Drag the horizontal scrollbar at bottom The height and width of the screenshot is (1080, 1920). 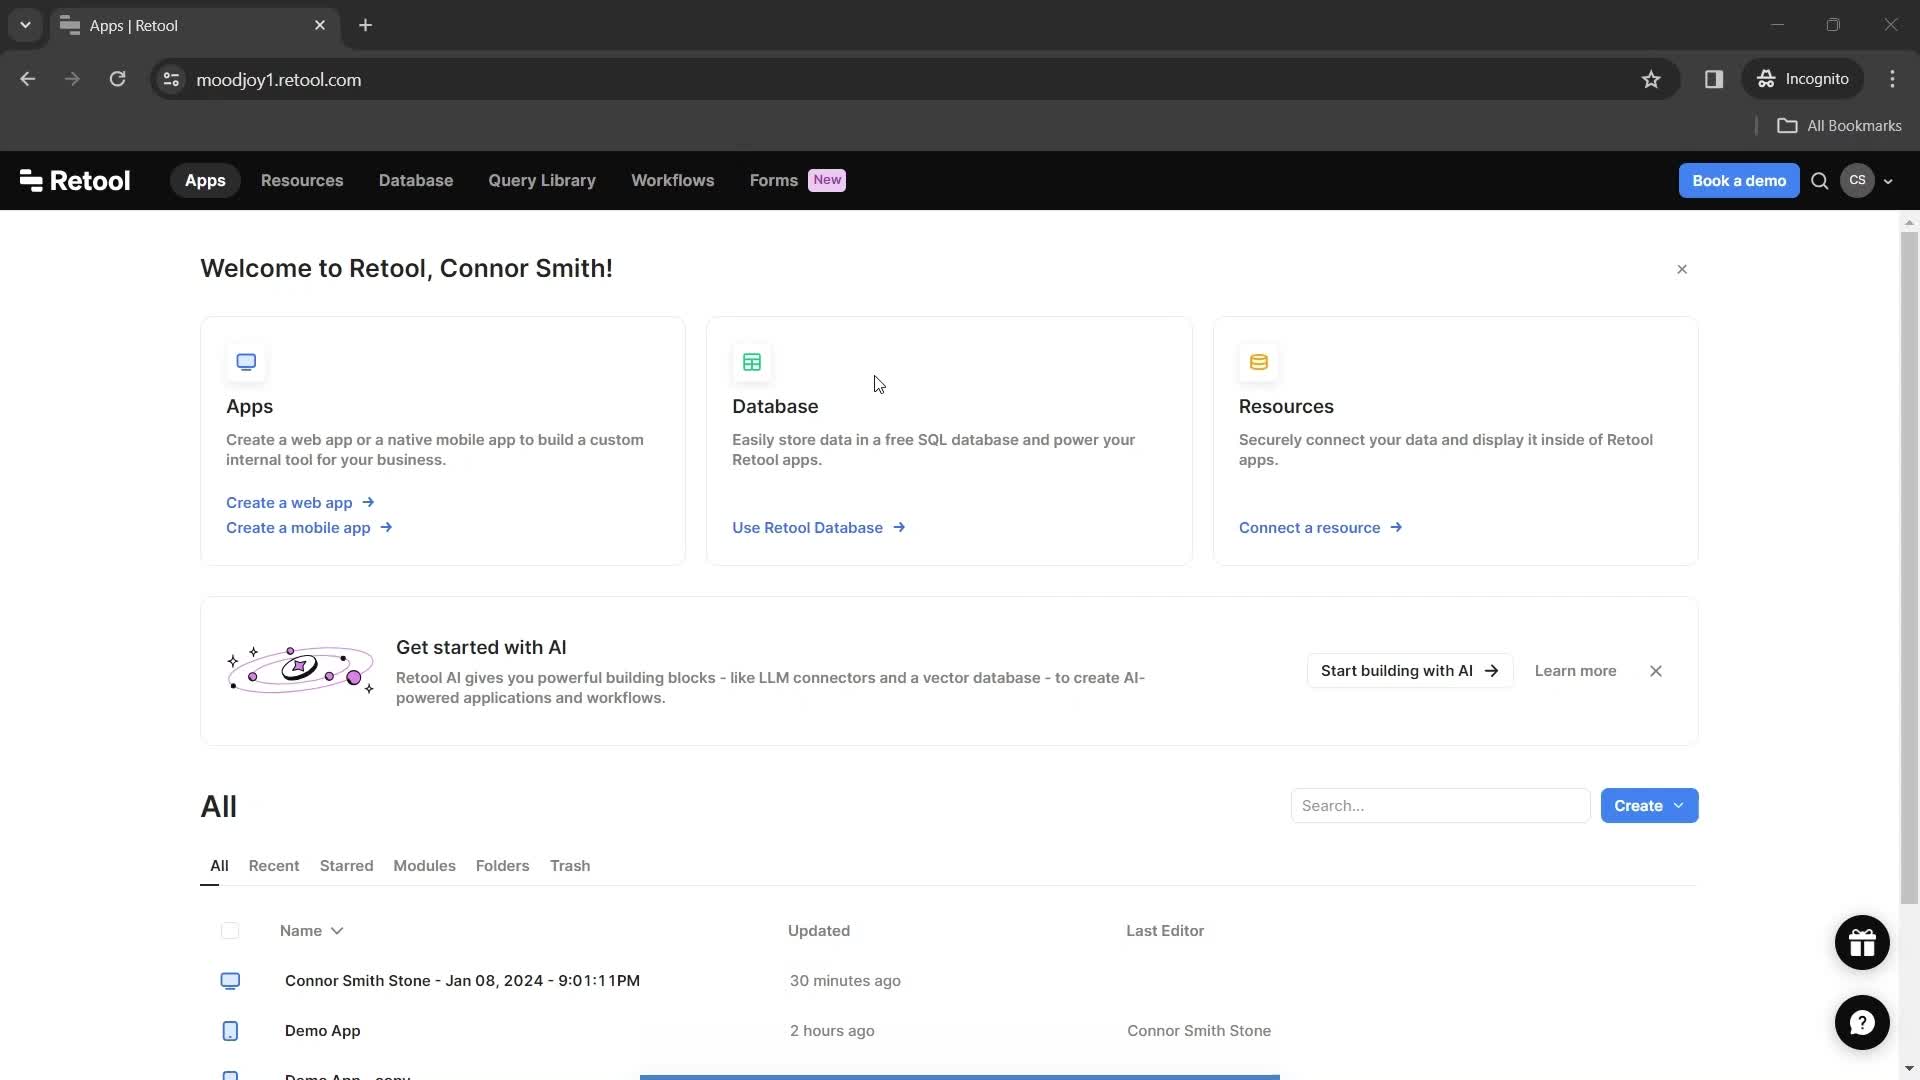pyautogui.click(x=959, y=1075)
